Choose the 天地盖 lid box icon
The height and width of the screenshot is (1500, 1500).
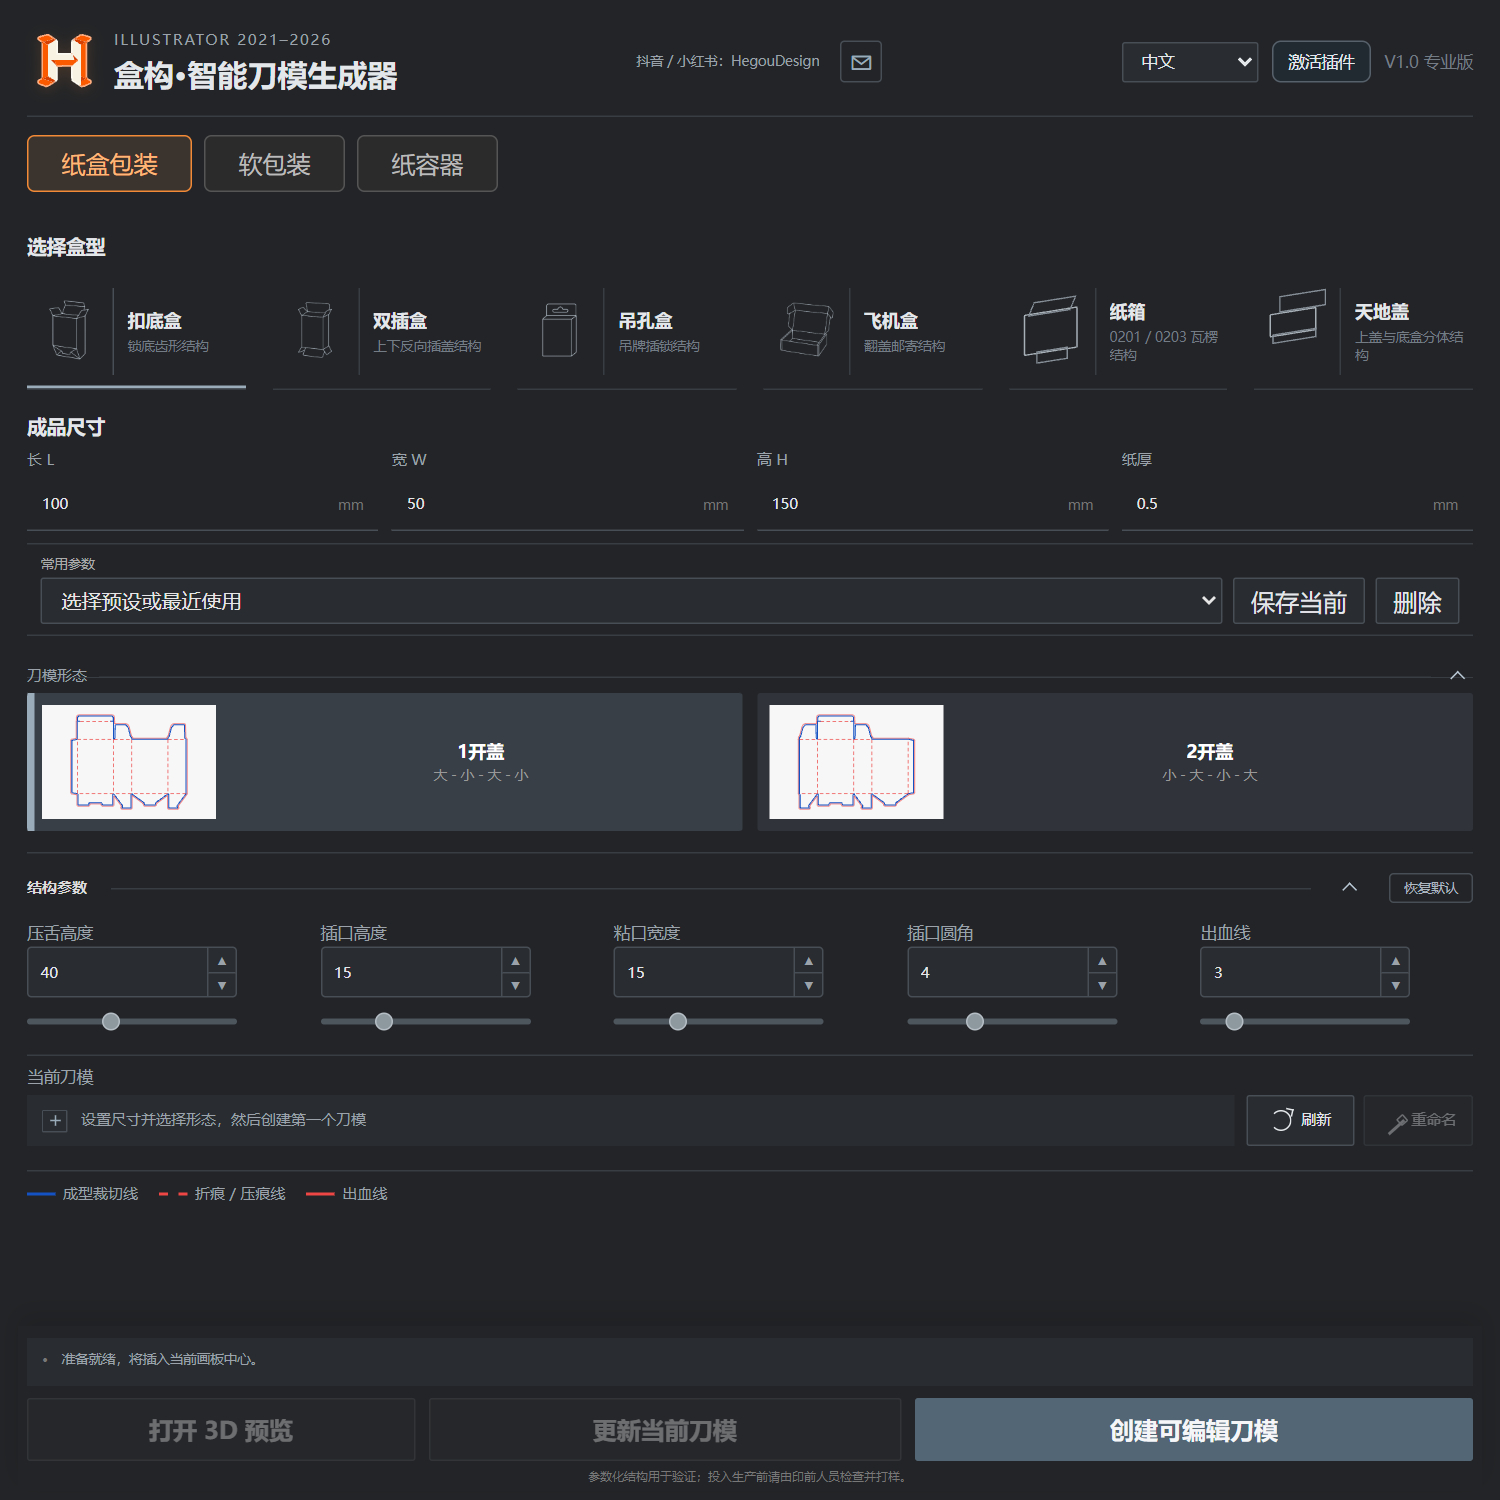(1297, 317)
